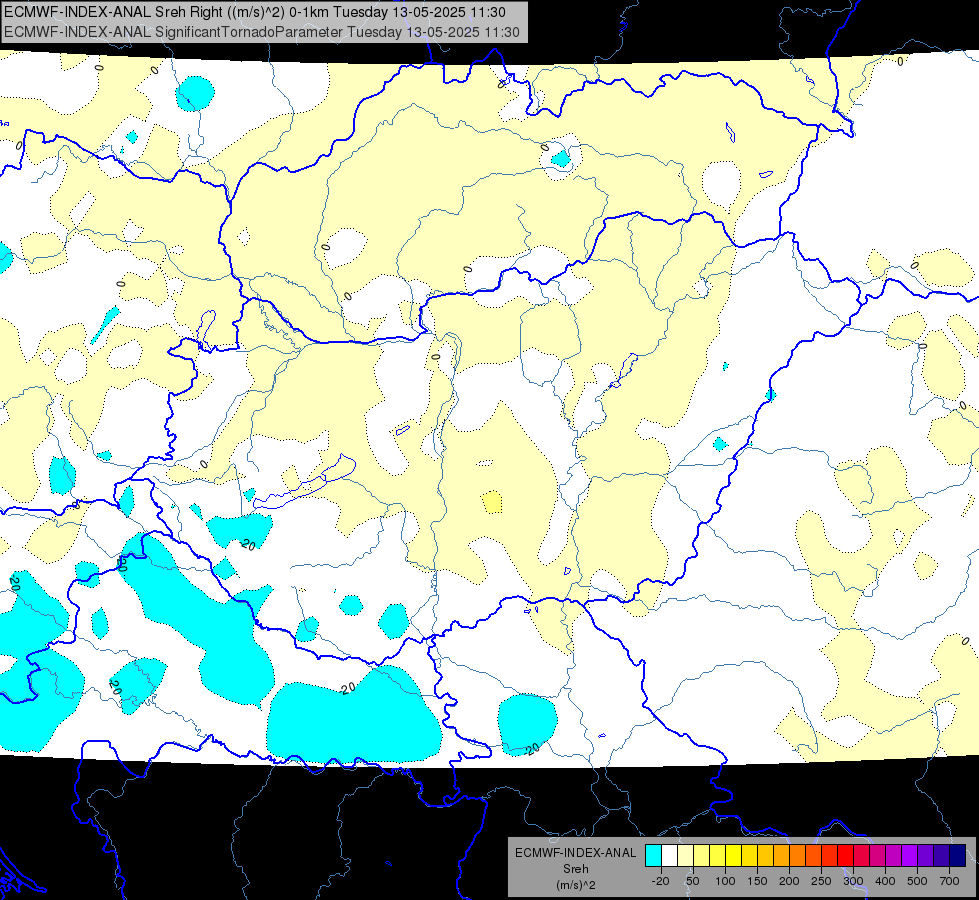Select the white legend swatch
Viewport: 979px width, 900px height.
[669, 856]
